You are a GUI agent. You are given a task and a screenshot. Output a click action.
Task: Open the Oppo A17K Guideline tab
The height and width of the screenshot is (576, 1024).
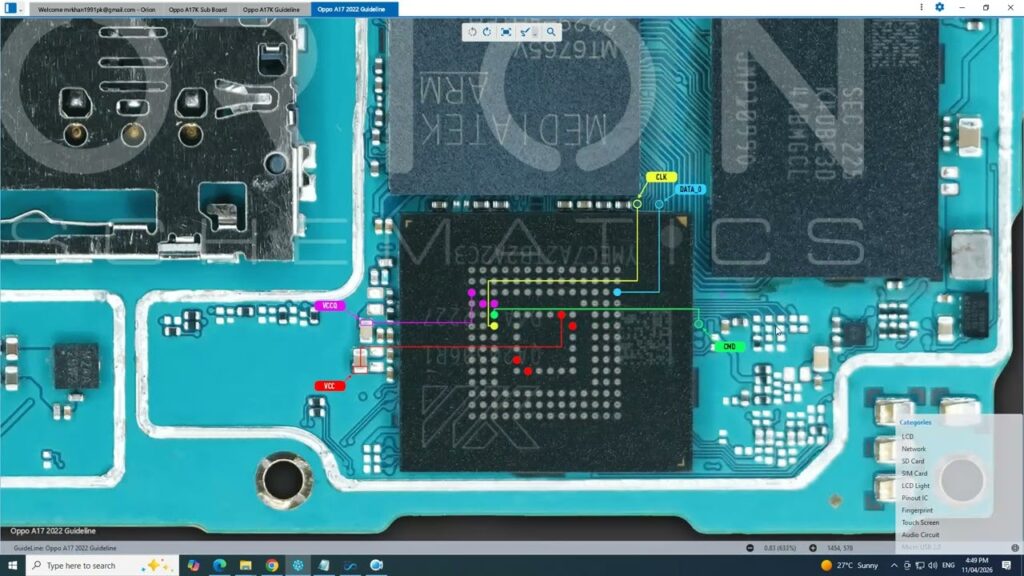(274, 8)
